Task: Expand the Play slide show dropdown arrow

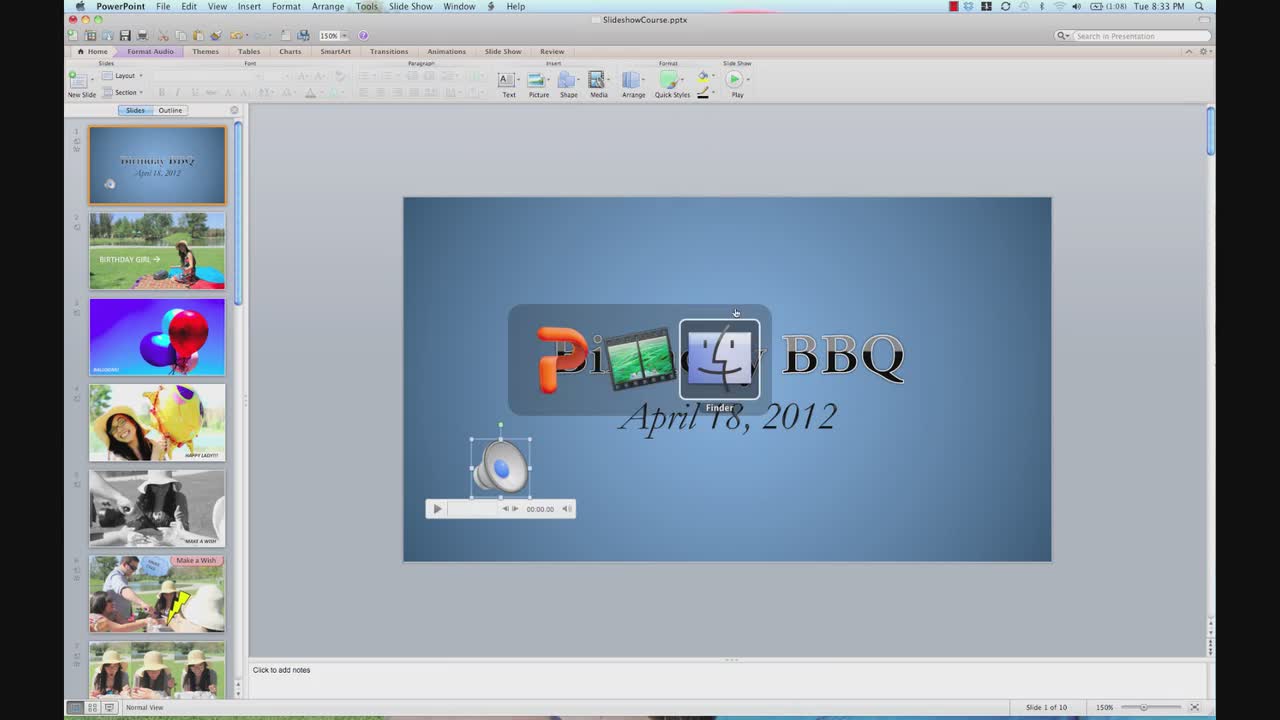Action: 747,79
